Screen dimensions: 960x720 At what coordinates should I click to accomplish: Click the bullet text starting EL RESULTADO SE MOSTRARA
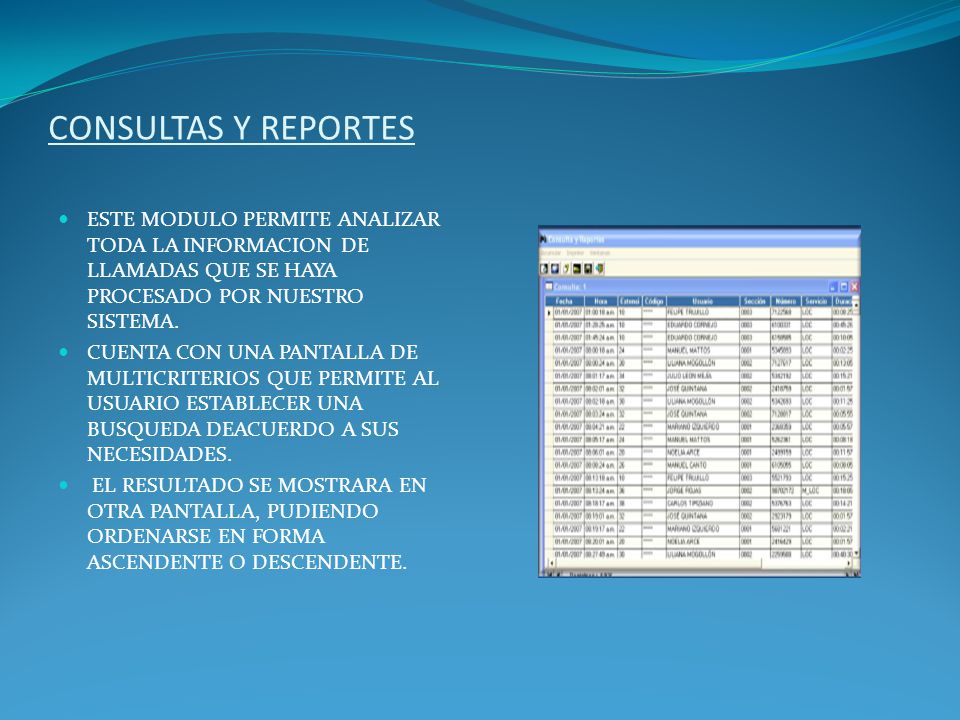257,523
